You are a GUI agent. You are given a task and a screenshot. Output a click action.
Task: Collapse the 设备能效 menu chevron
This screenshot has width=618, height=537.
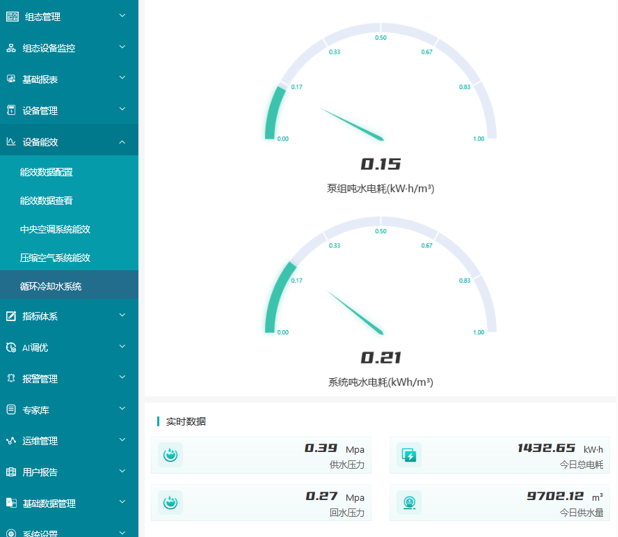point(122,142)
